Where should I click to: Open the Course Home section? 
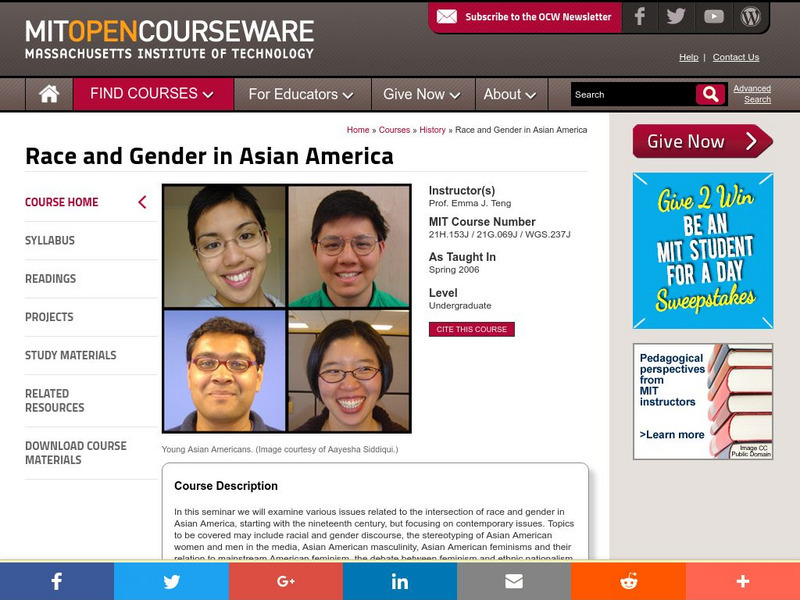tap(62, 202)
